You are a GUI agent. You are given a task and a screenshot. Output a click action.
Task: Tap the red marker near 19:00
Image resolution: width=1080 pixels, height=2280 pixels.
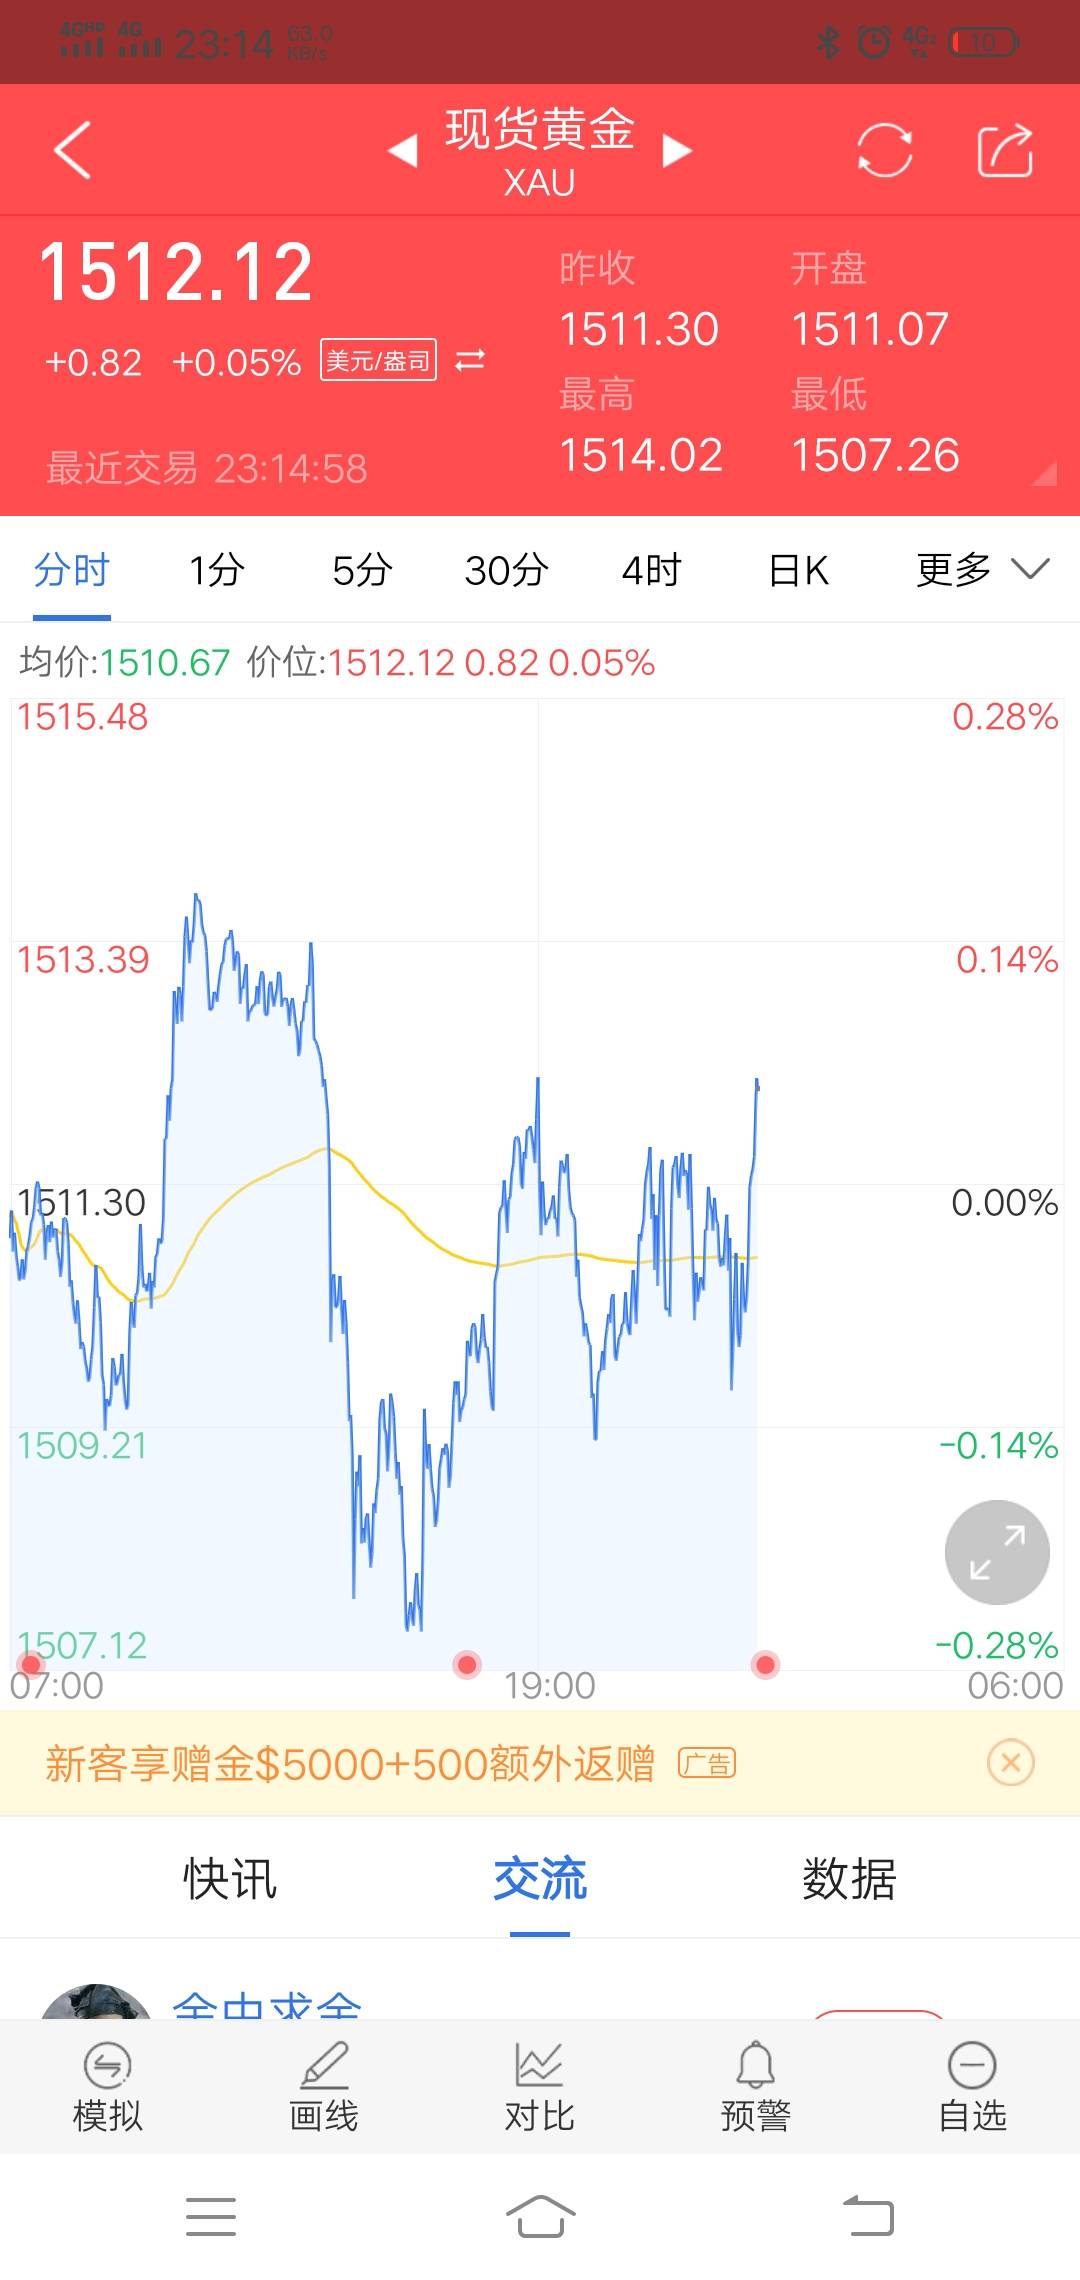(467, 1664)
